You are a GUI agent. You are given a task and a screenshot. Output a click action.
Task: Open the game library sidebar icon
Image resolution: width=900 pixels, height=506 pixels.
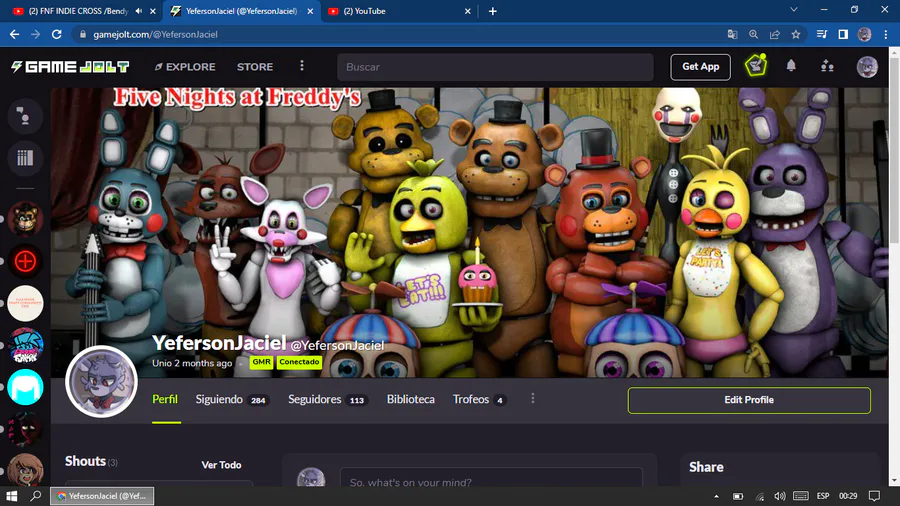pos(25,158)
